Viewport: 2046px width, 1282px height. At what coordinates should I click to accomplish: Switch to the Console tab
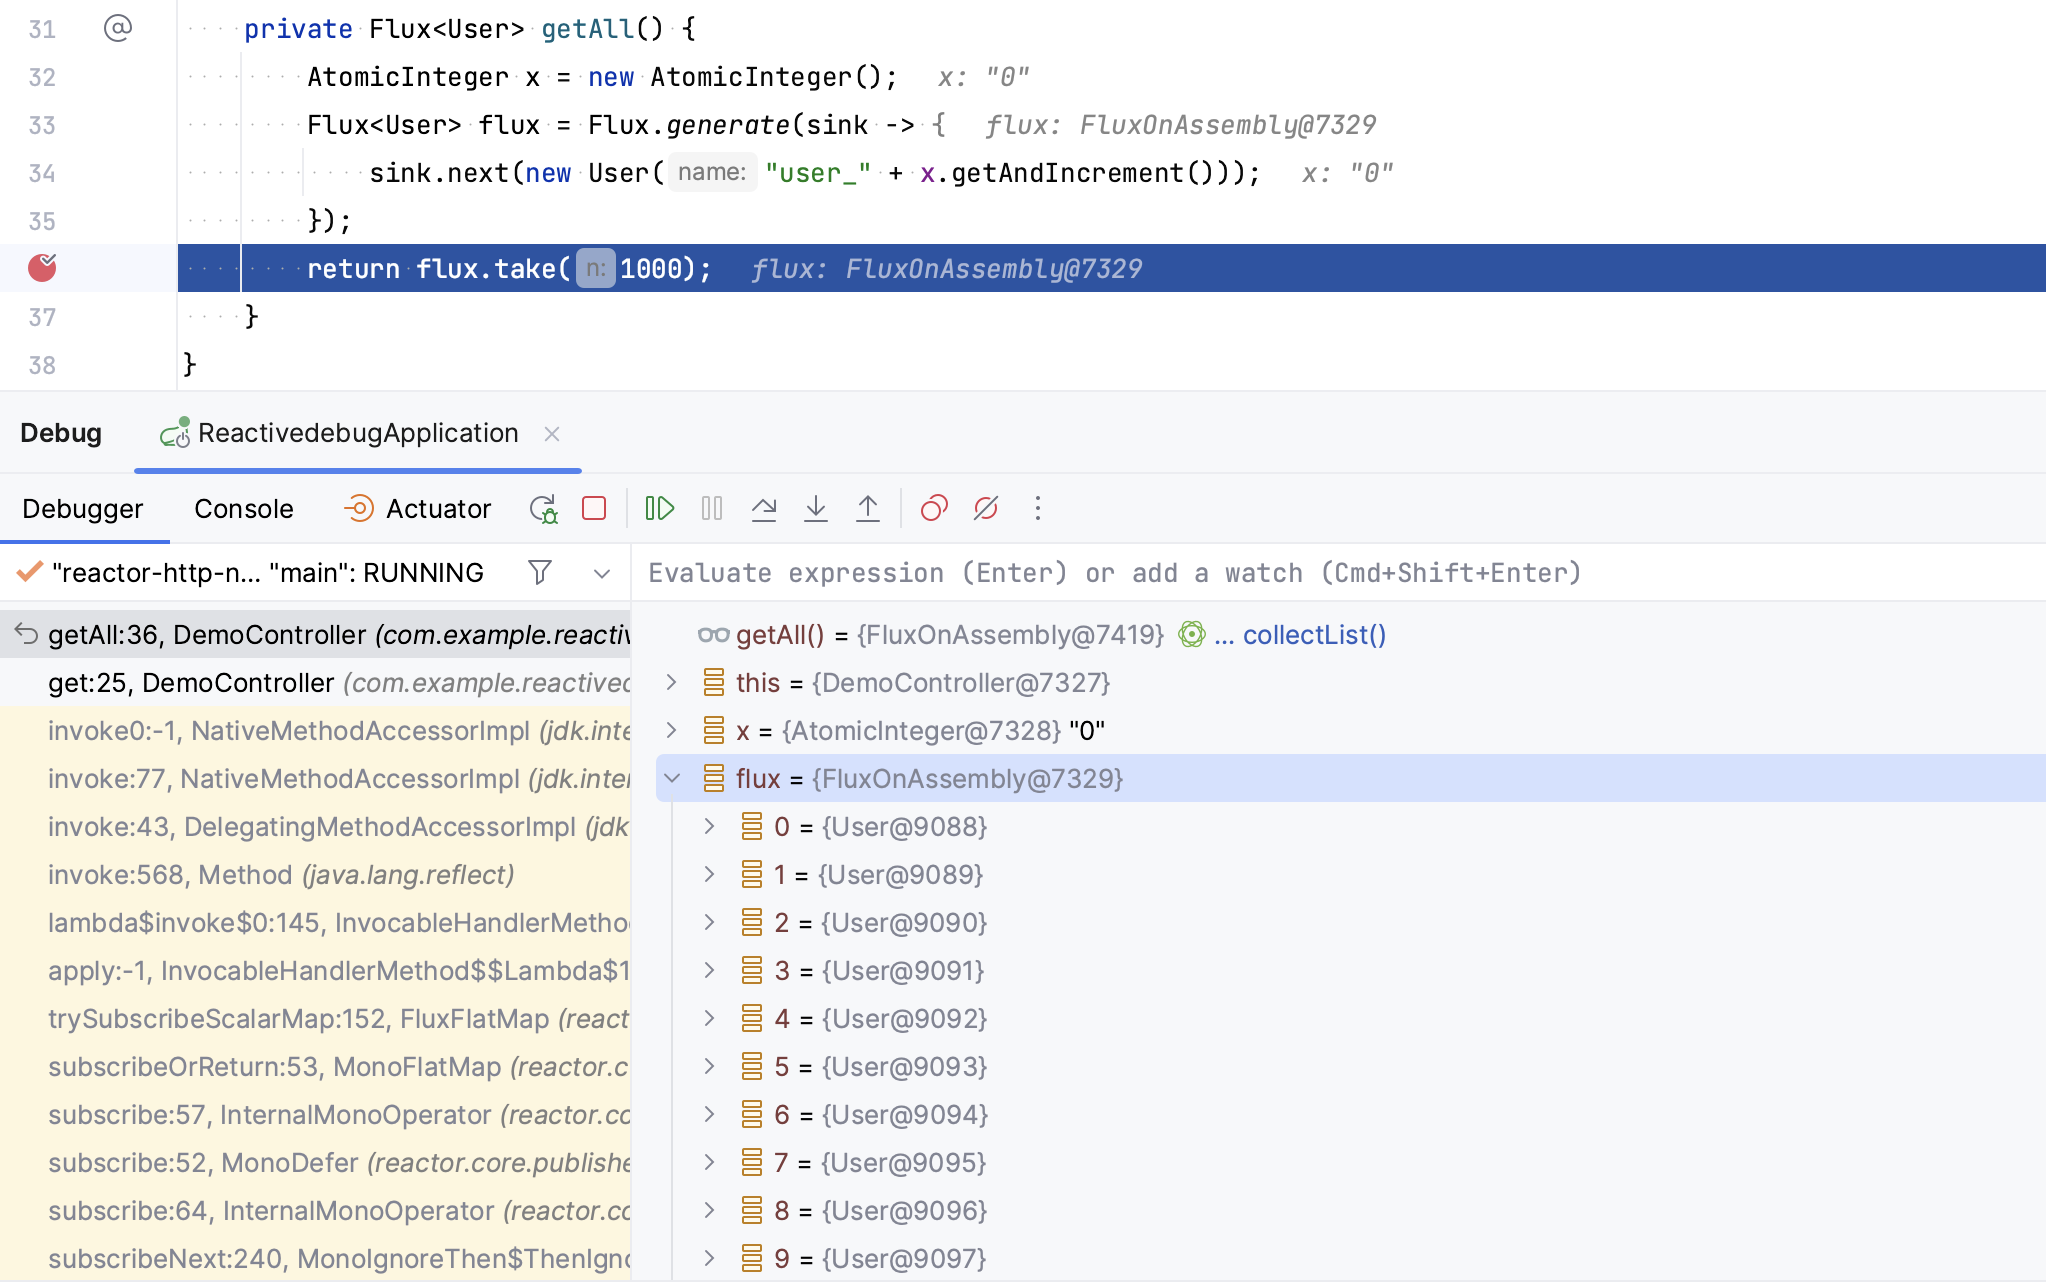243,508
